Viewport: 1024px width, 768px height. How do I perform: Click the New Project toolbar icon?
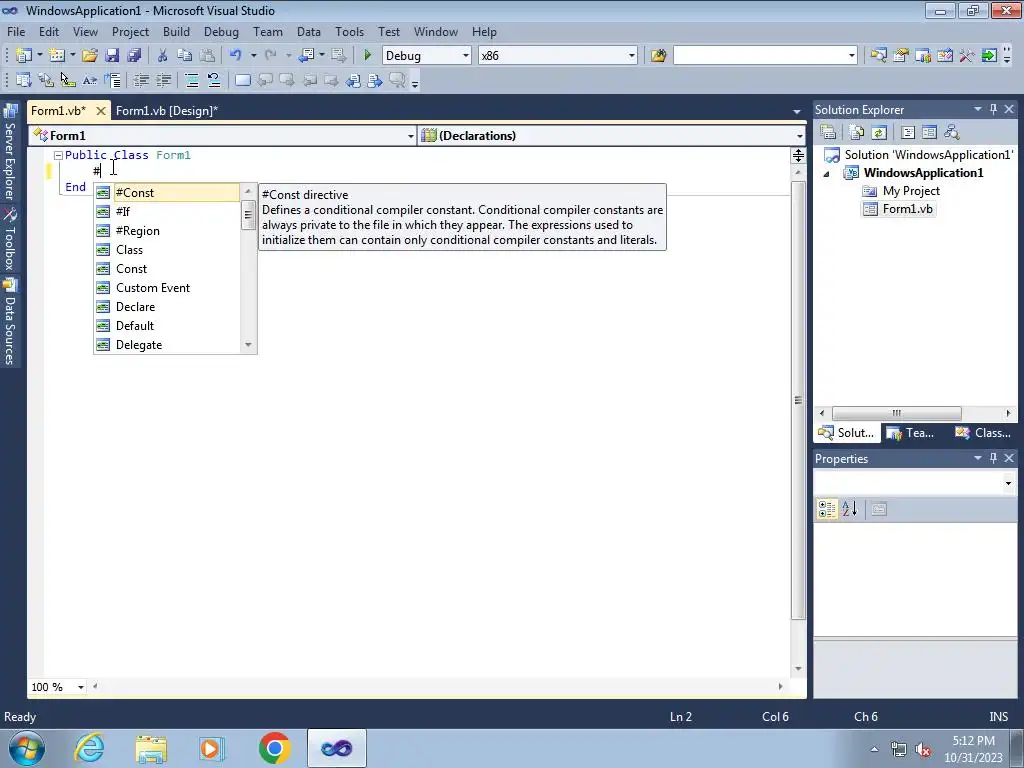point(24,56)
